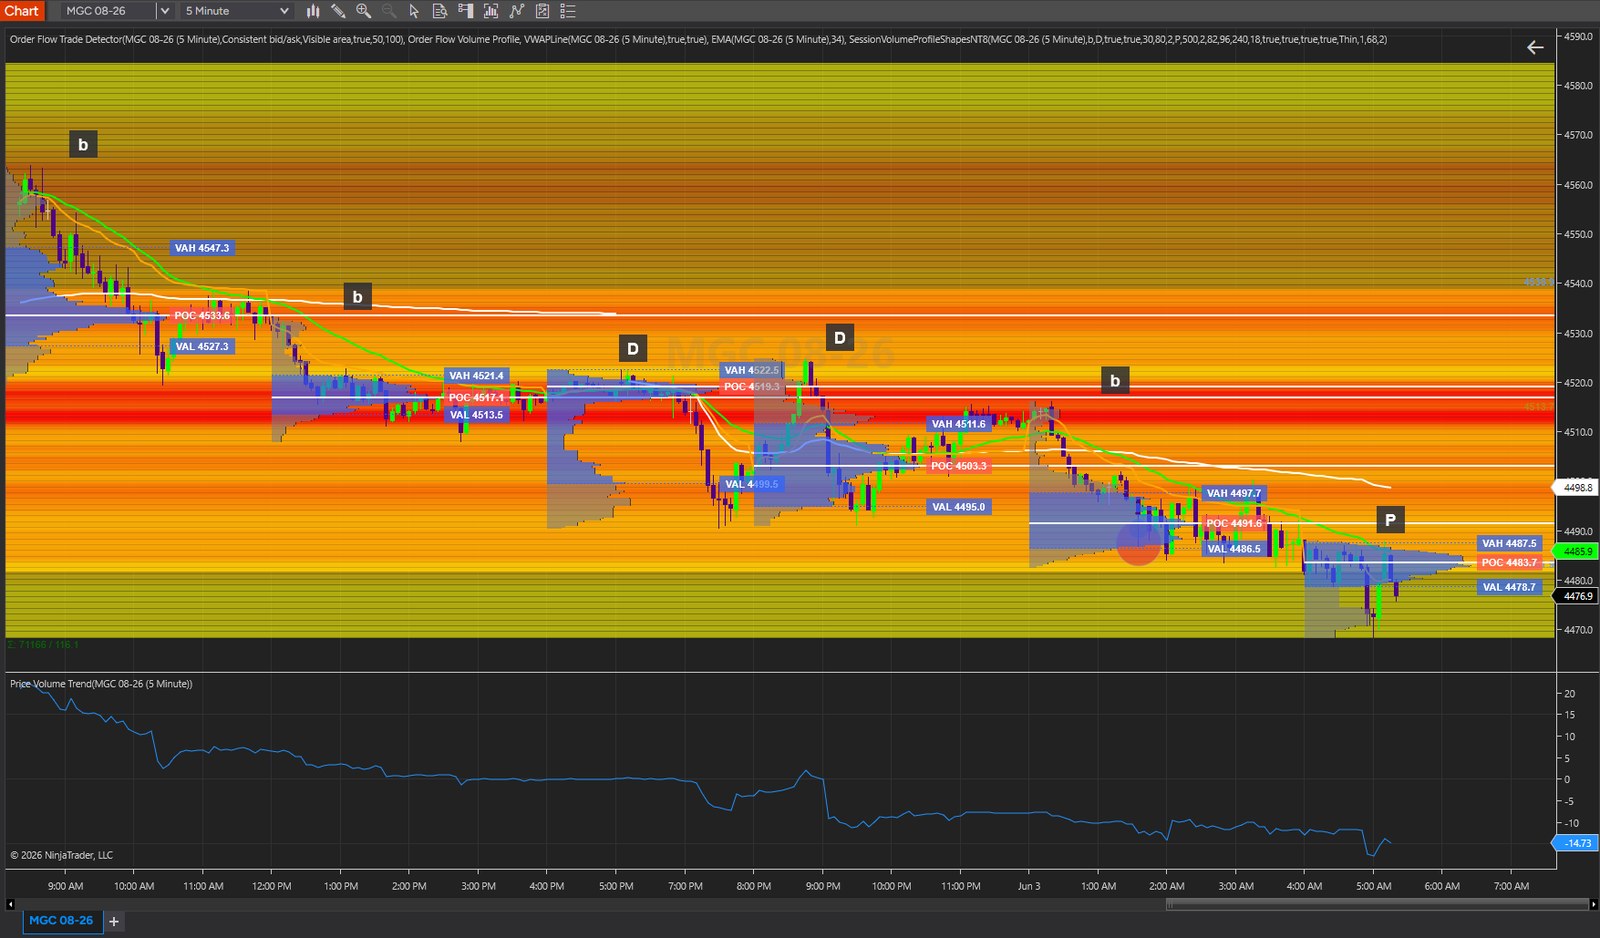The image size is (1600, 938).
Task: Click the POC 4503.3 label
Action: pyautogui.click(x=959, y=466)
